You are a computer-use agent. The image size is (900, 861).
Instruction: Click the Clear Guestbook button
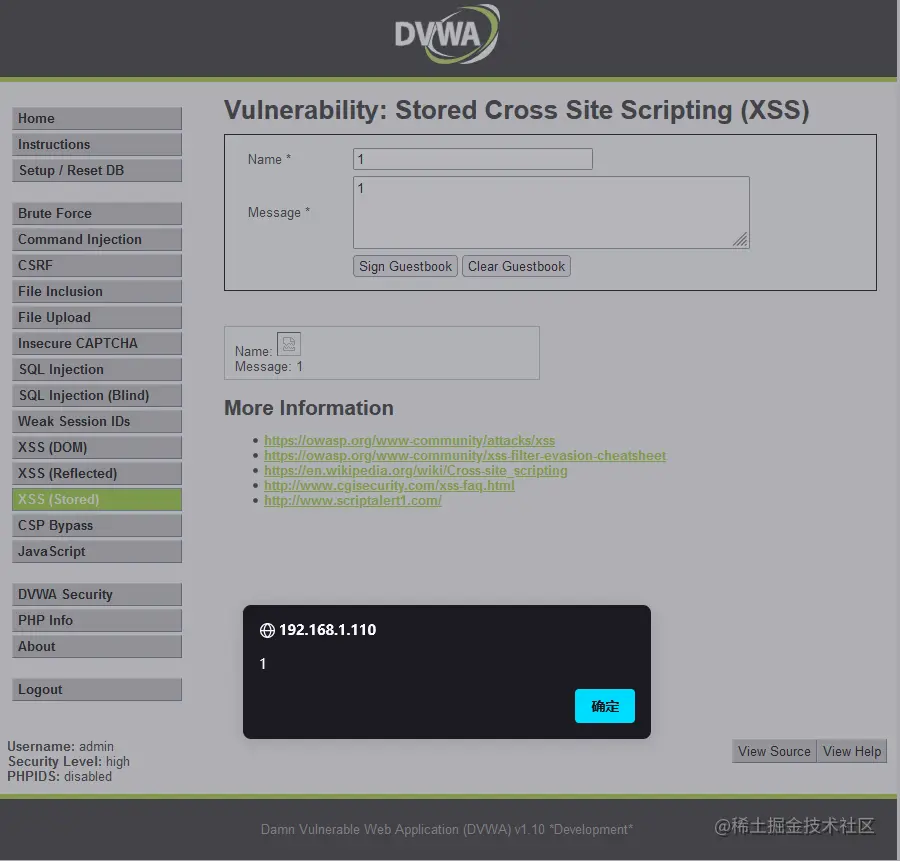click(516, 266)
